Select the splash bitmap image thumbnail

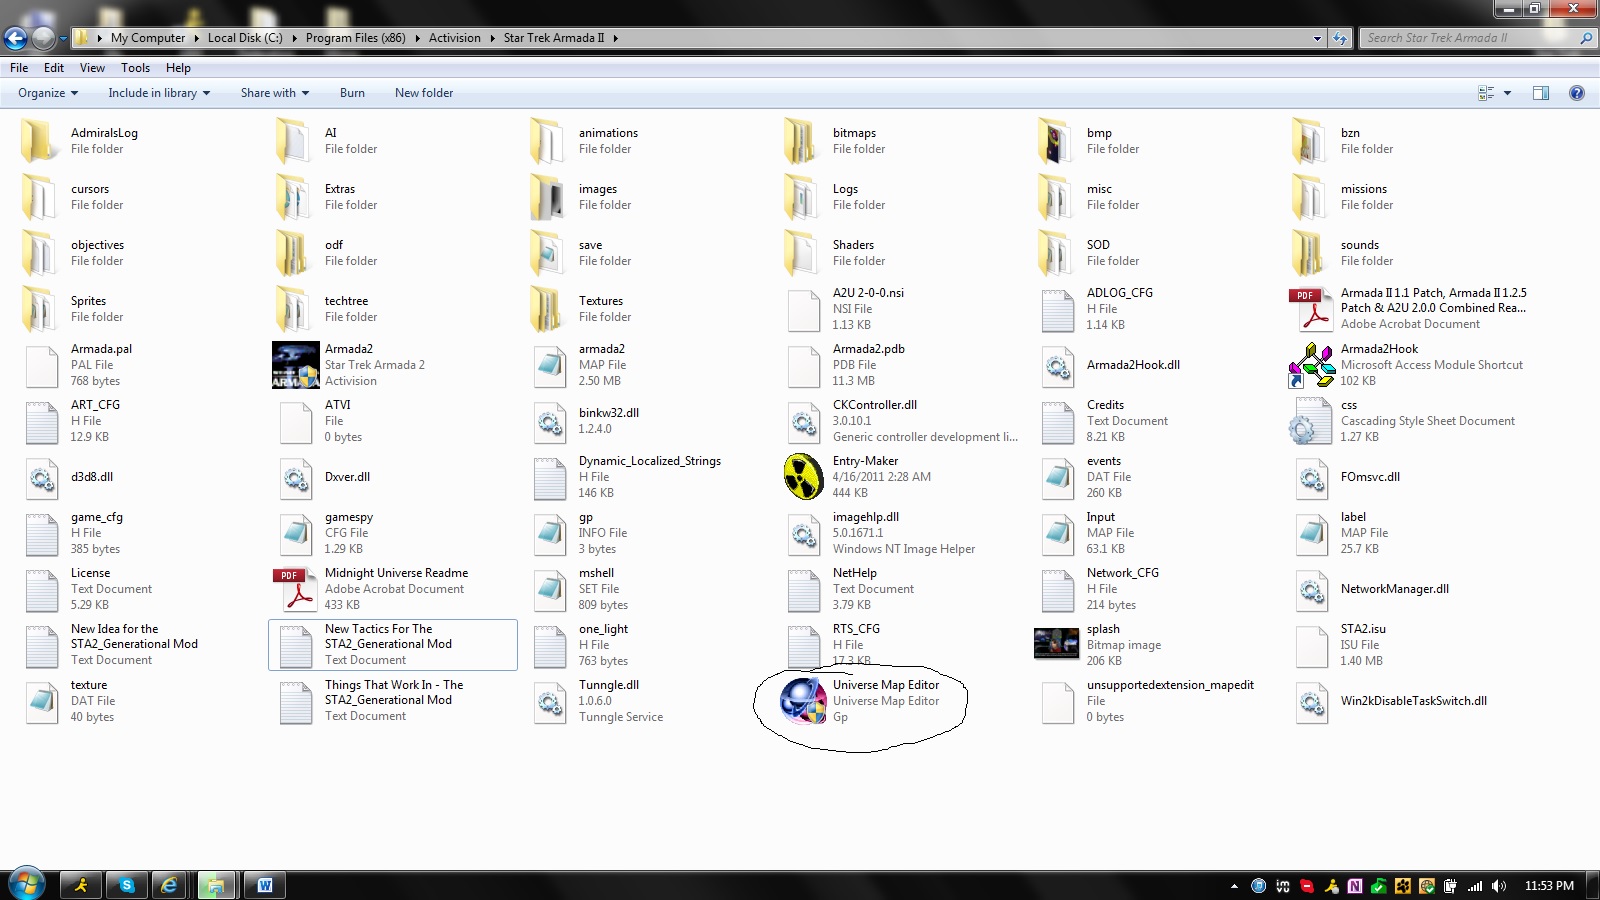pyautogui.click(x=1056, y=644)
